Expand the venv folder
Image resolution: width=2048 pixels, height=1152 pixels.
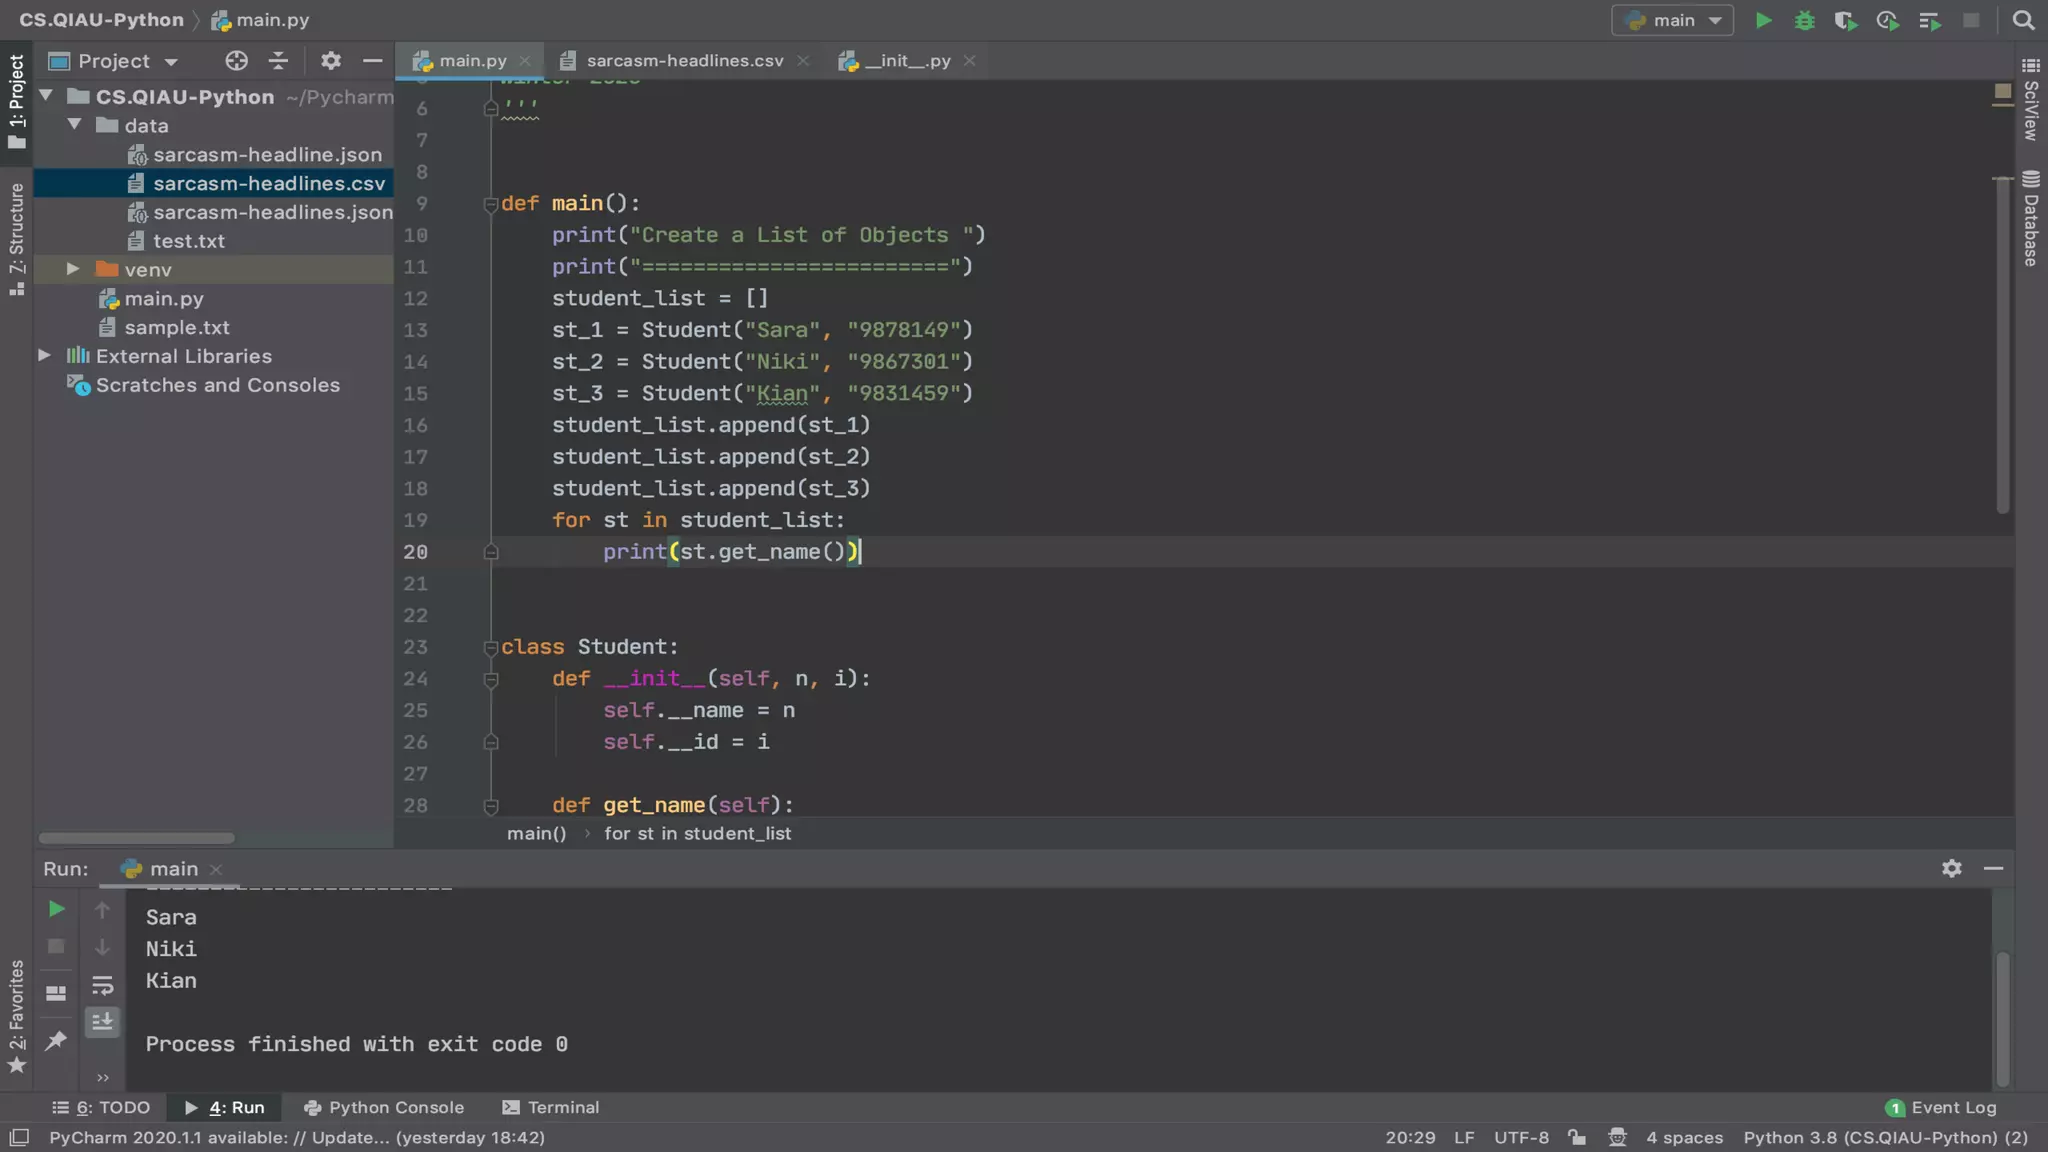coord(73,269)
